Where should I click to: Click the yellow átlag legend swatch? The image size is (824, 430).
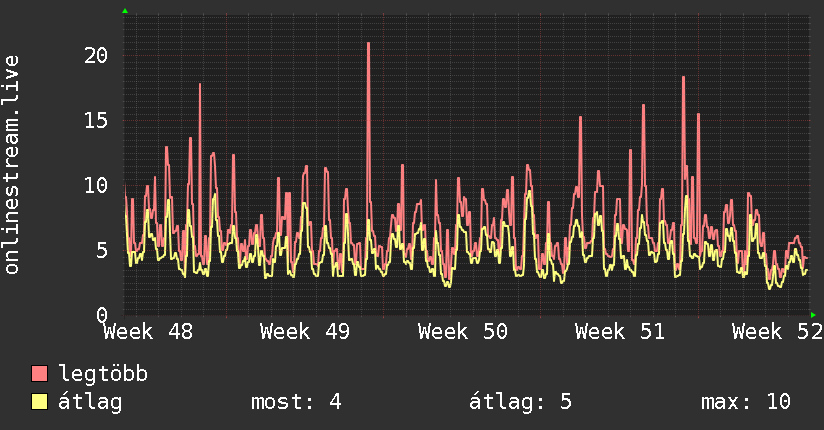click(x=39, y=401)
